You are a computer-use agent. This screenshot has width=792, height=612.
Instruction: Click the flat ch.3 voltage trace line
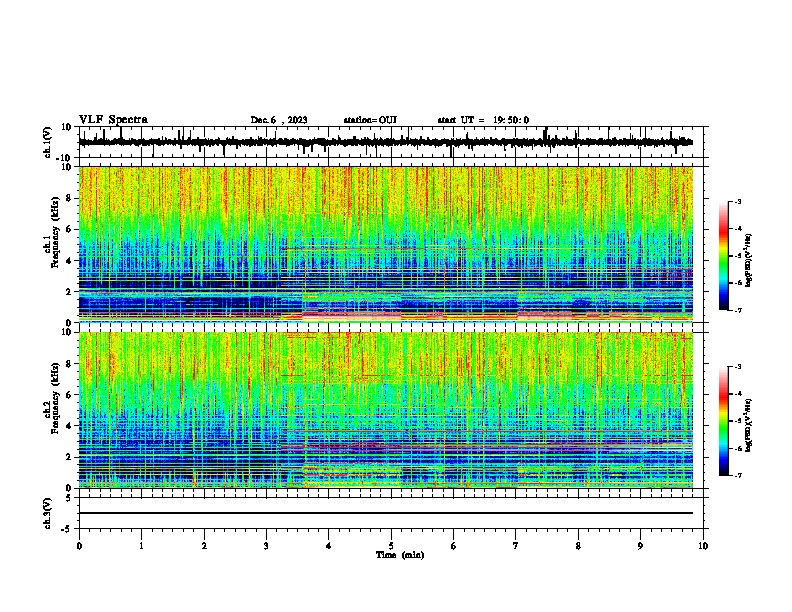point(386,513)
